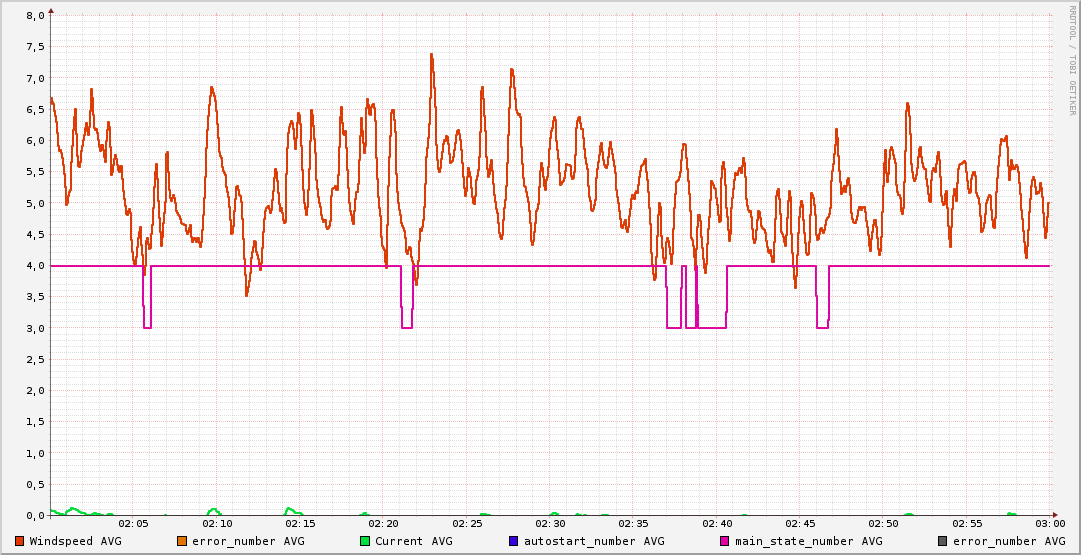
Task: Click the 0,0 value on the Y-axis
Action: [35, 516]
